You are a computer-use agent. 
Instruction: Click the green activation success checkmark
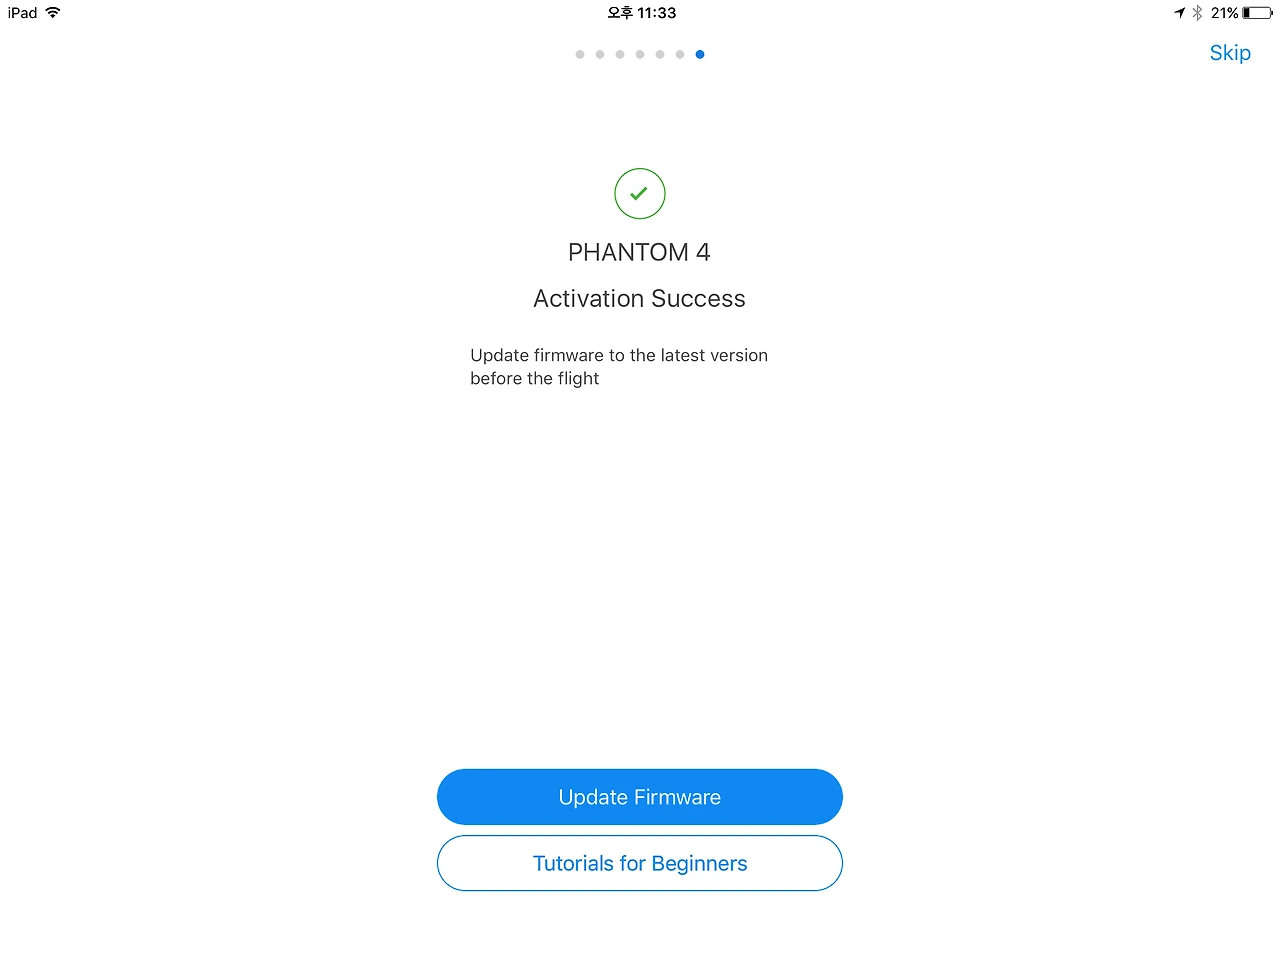coord(640,194)
